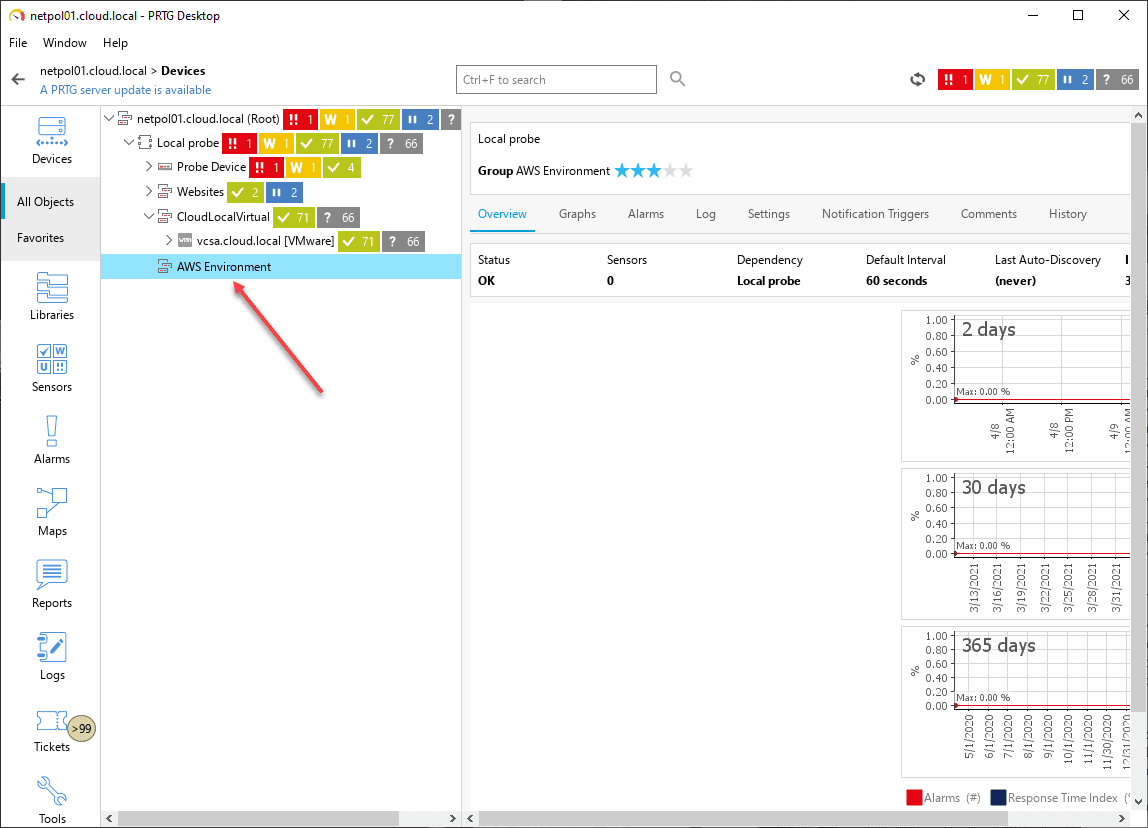Open the Devices sidebar icon
Image resolution: width=1148 pixels, height=828 pixels.
[51, 141]
